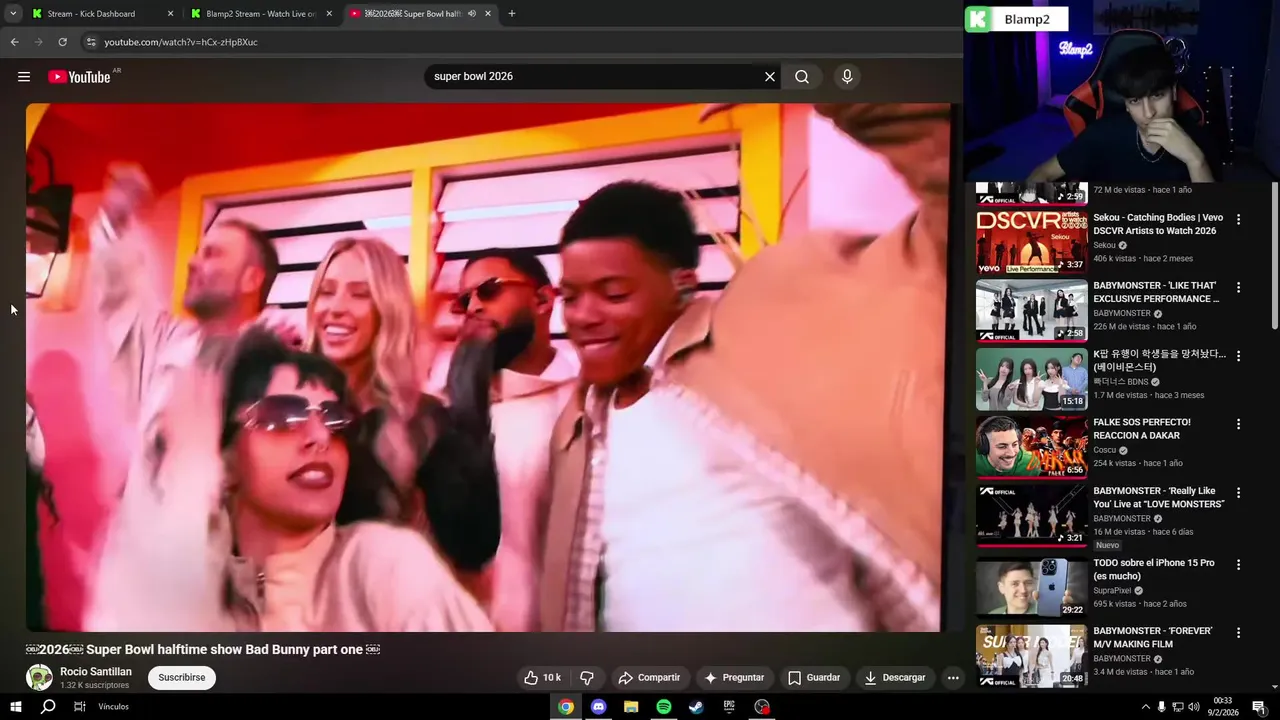This screenshot has height=720, width=1280.
Task: Click the page vertical scrollbar thumb
Action: [1274, 255]
